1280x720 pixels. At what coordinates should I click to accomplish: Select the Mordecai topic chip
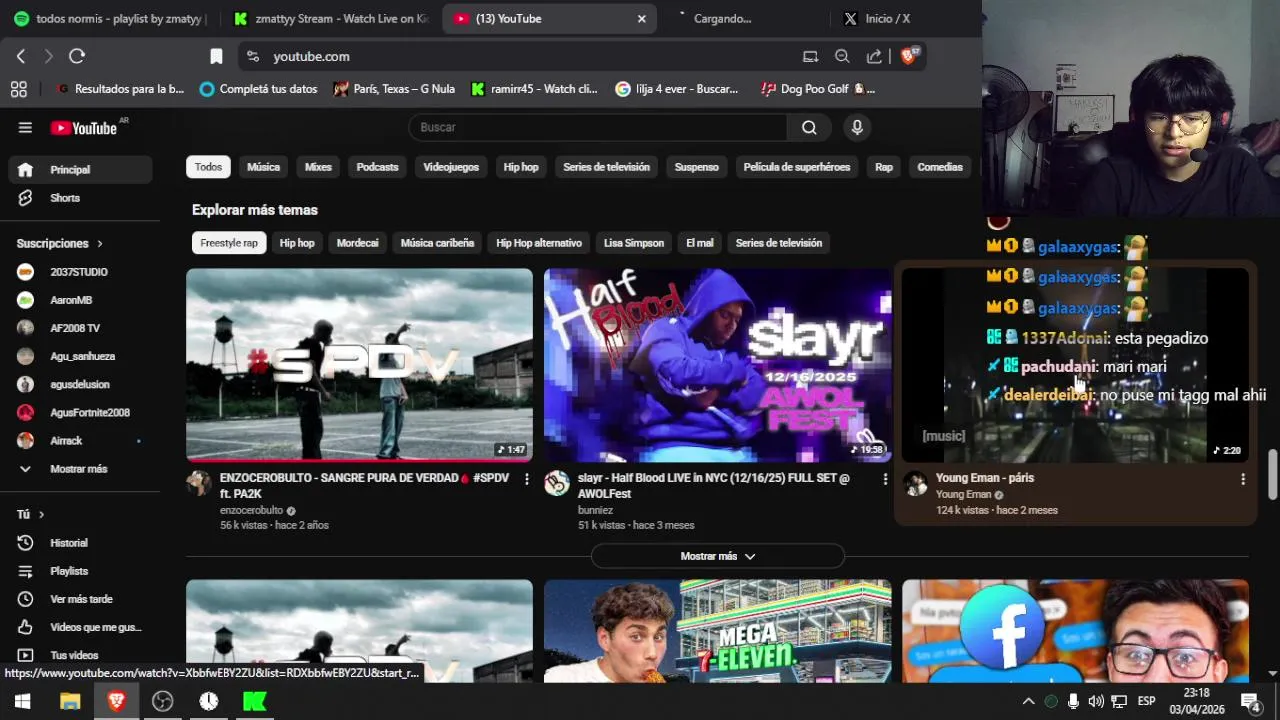click(357, 243)
